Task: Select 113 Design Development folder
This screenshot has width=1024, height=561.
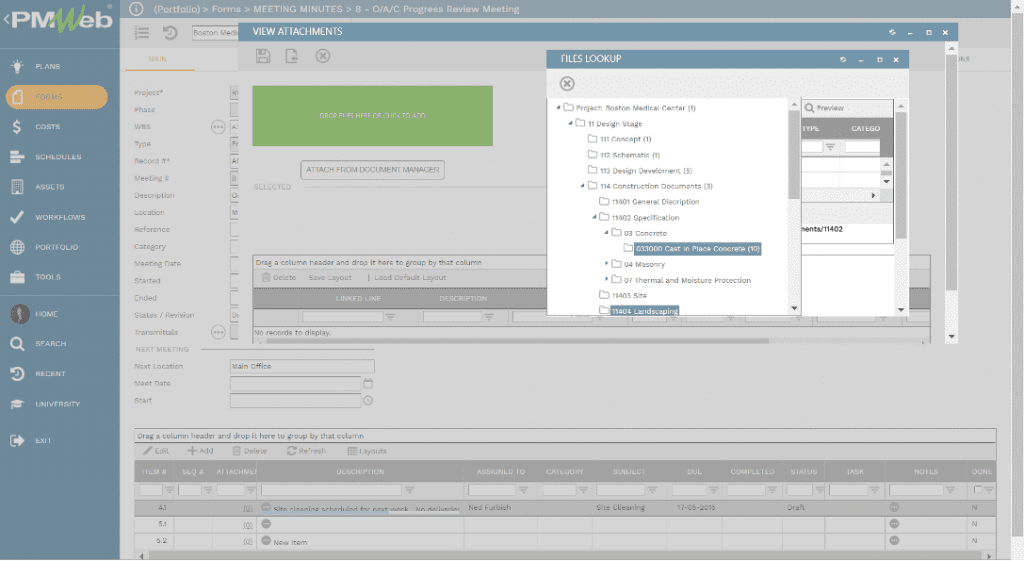Action: tap(646, 170)
